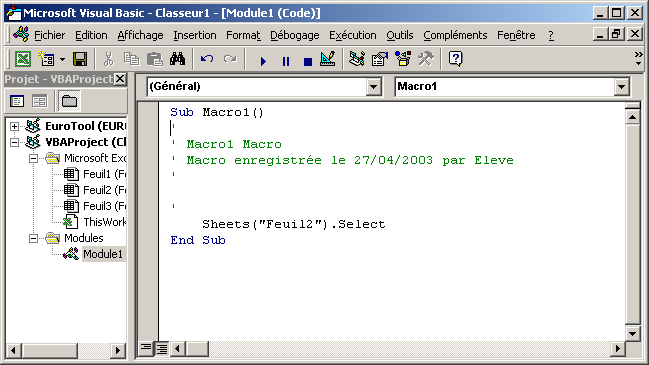Click project panel scroll left arrow
649x365 pixels.
tap(14, 351)
